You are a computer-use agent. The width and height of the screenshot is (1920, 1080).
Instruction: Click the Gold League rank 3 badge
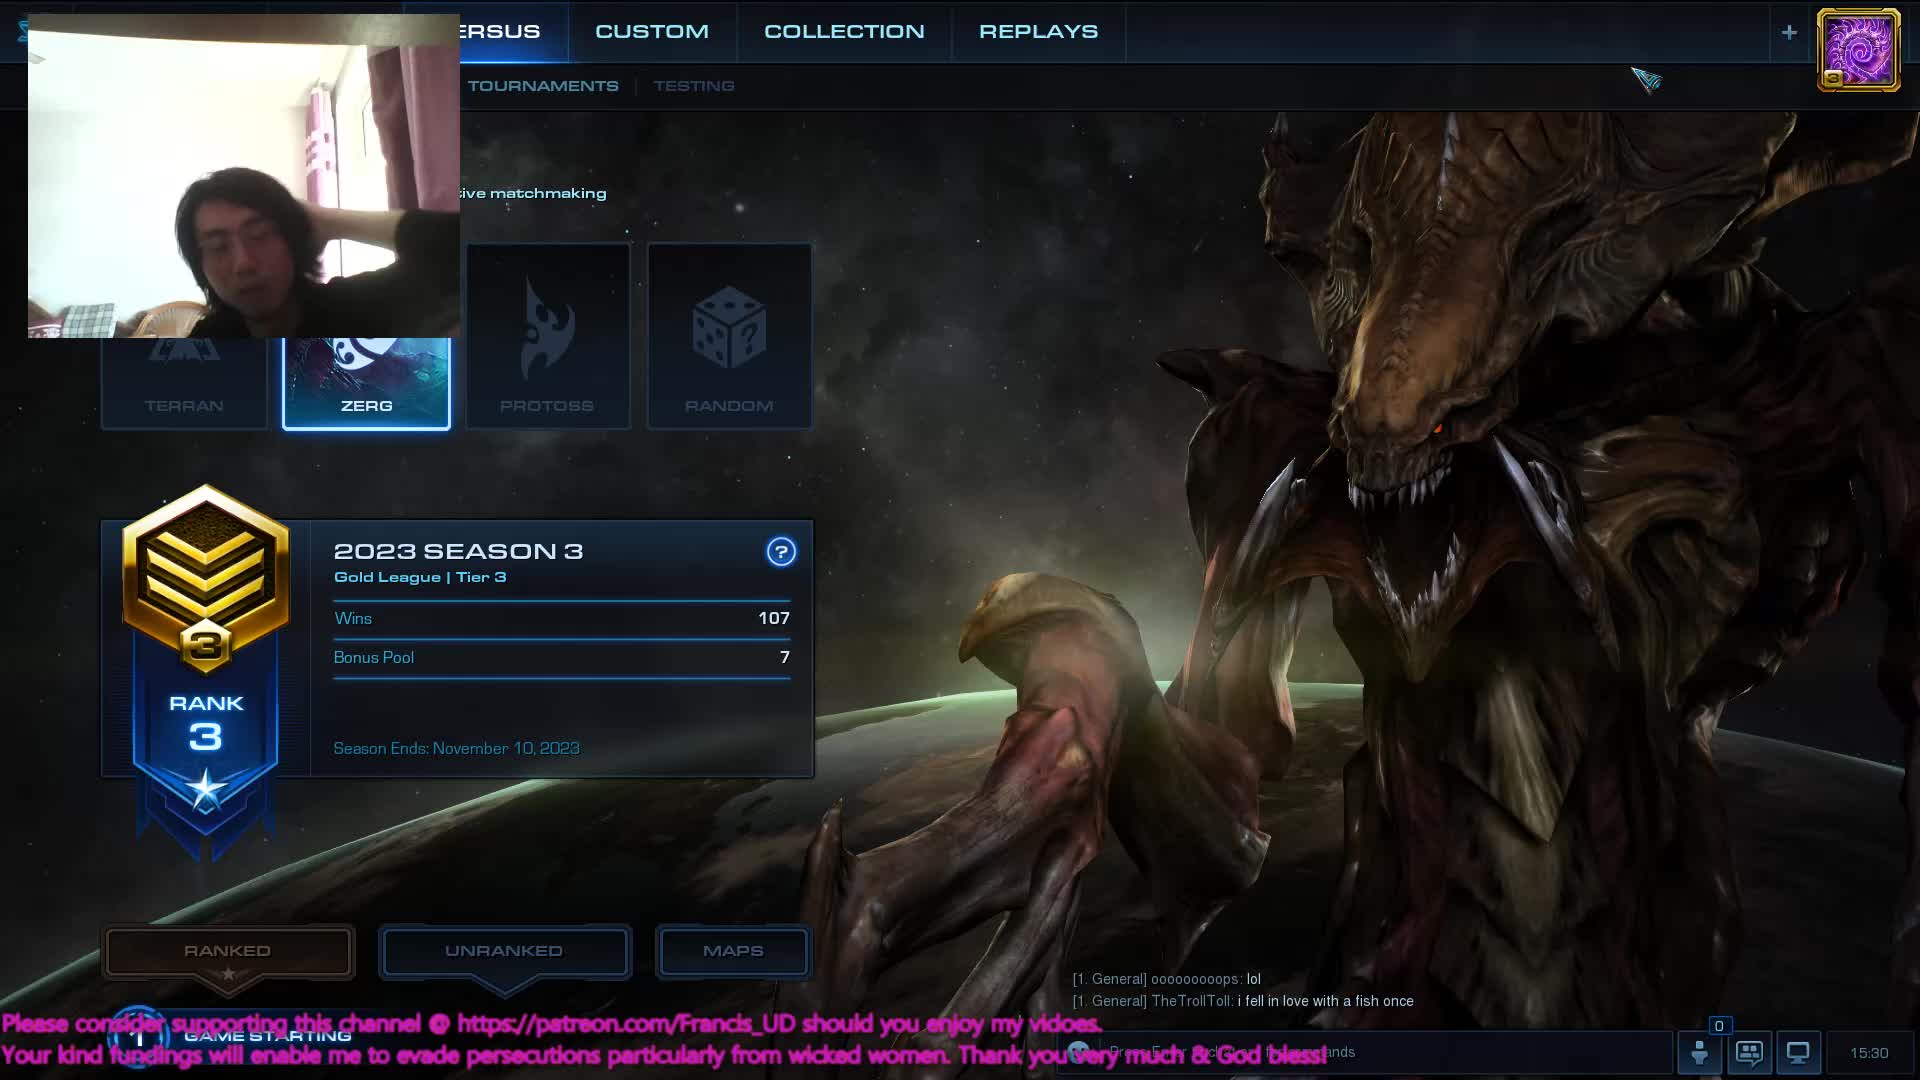coord(206,580)
